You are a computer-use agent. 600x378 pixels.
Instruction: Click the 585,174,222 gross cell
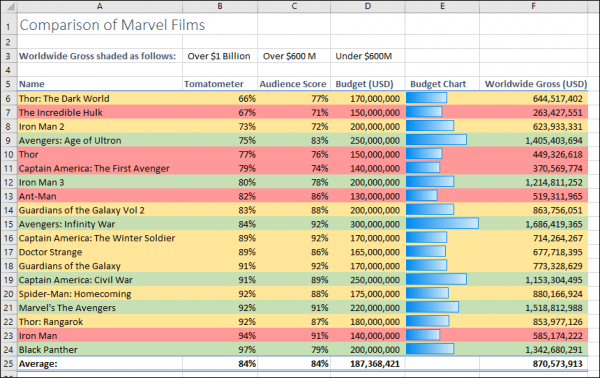pos(533,336)
